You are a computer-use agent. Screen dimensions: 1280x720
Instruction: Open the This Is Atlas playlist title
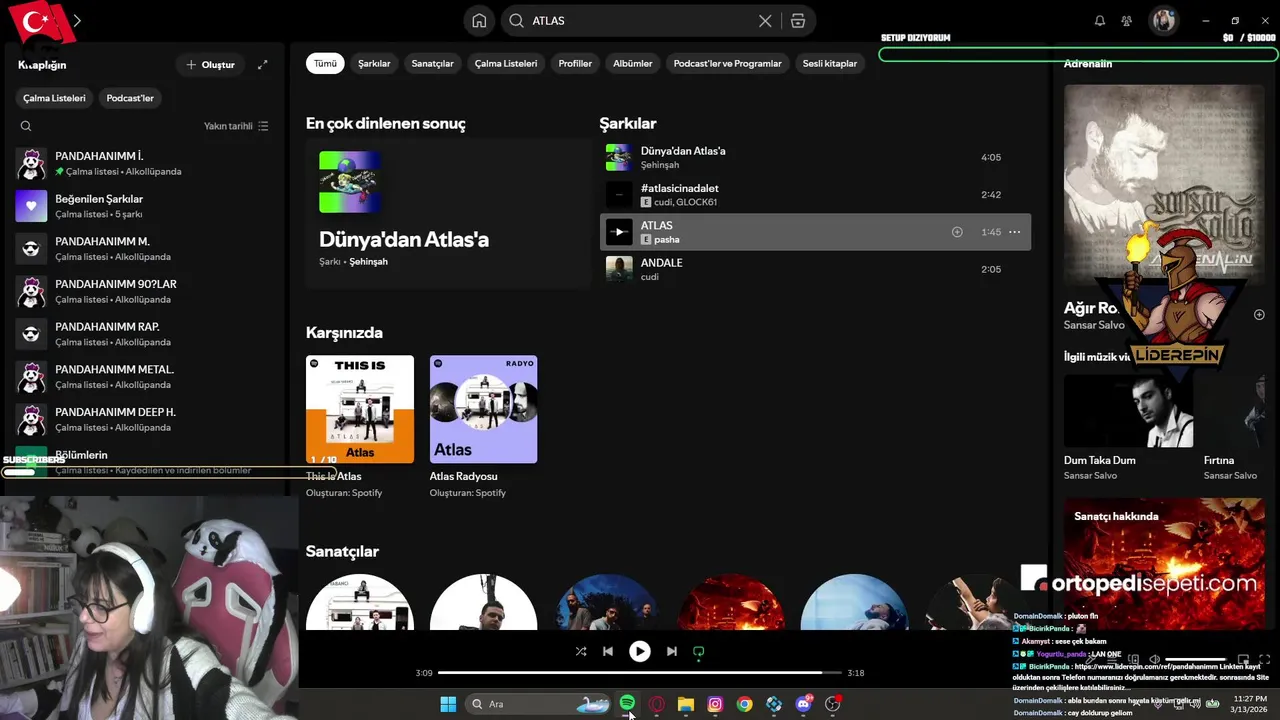point(334,477)
